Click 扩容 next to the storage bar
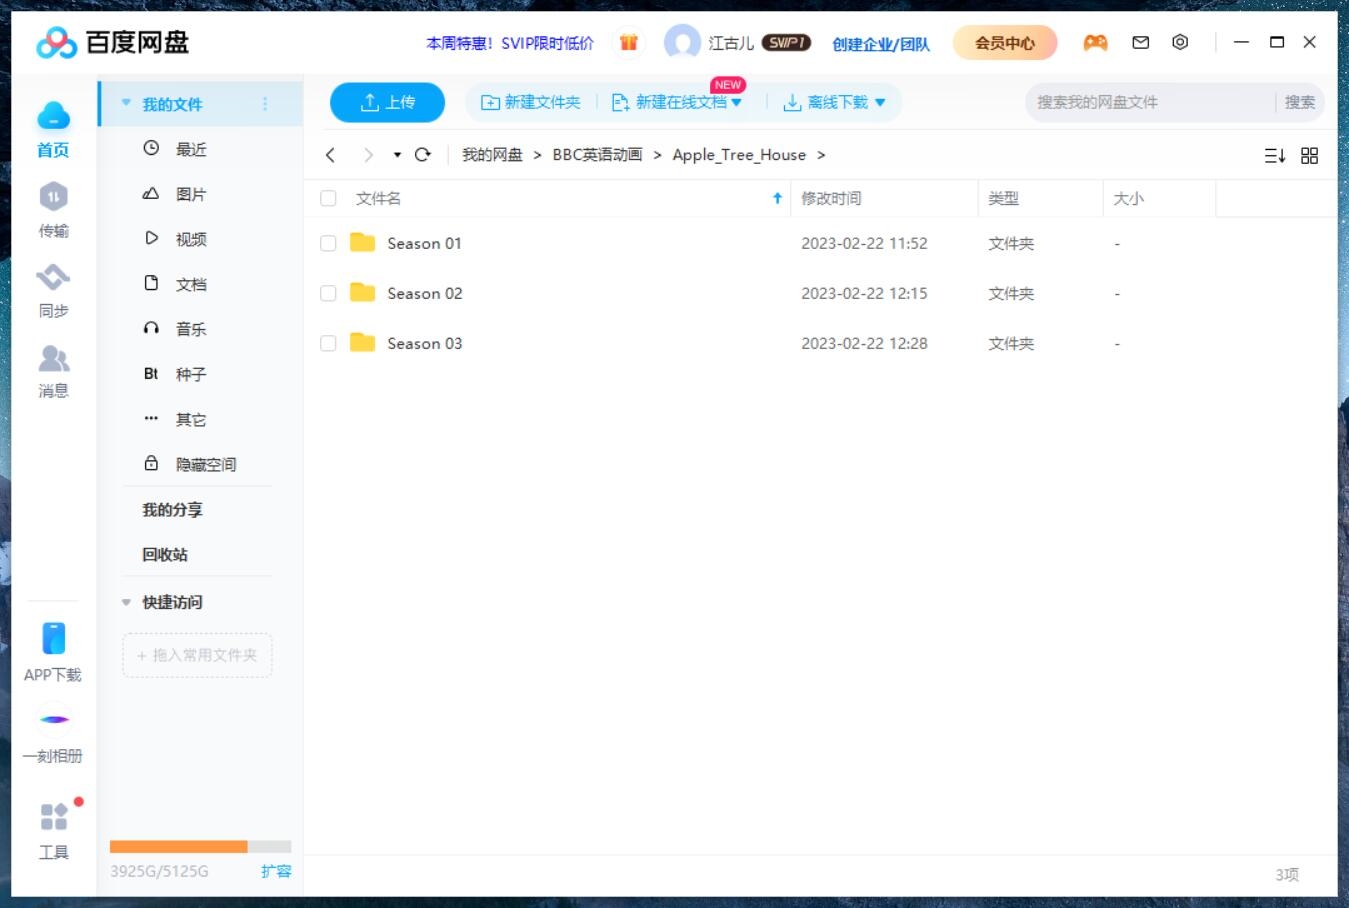 pos(276,871)
